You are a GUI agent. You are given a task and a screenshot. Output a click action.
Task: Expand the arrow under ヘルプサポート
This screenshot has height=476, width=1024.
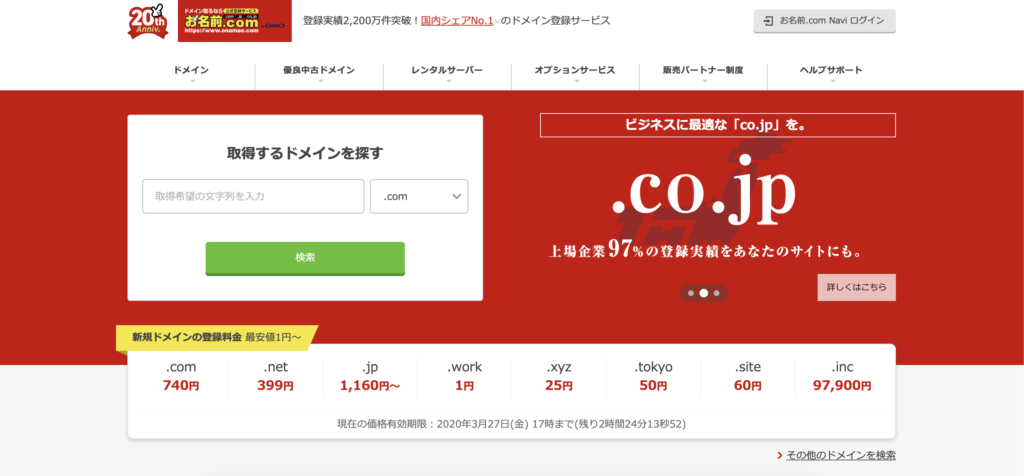point(832,82)
